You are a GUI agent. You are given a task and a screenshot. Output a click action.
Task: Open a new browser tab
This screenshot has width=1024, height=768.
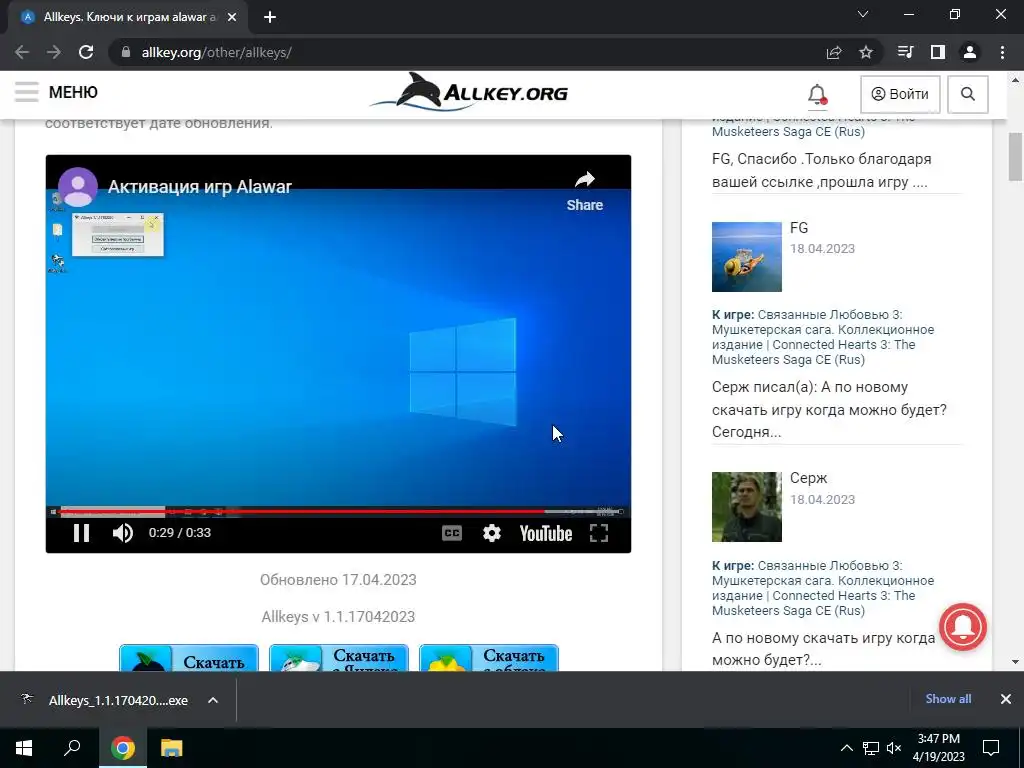270,18
